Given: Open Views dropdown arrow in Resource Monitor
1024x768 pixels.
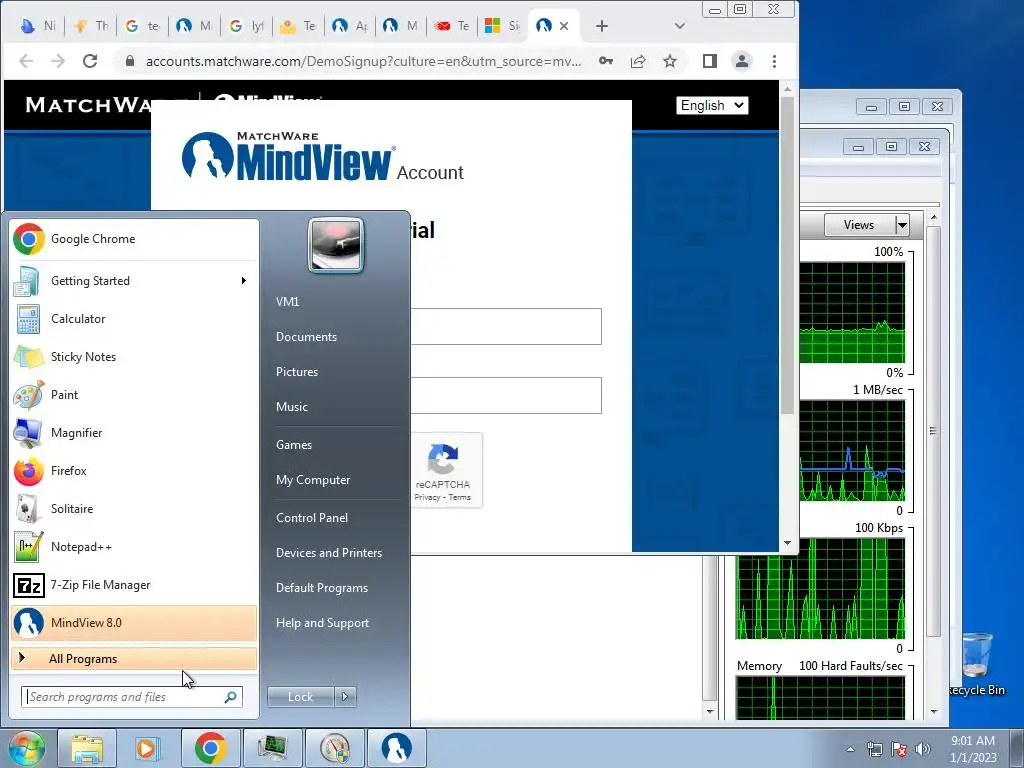Looking at the screenshot, I should (x=902, y=225).
